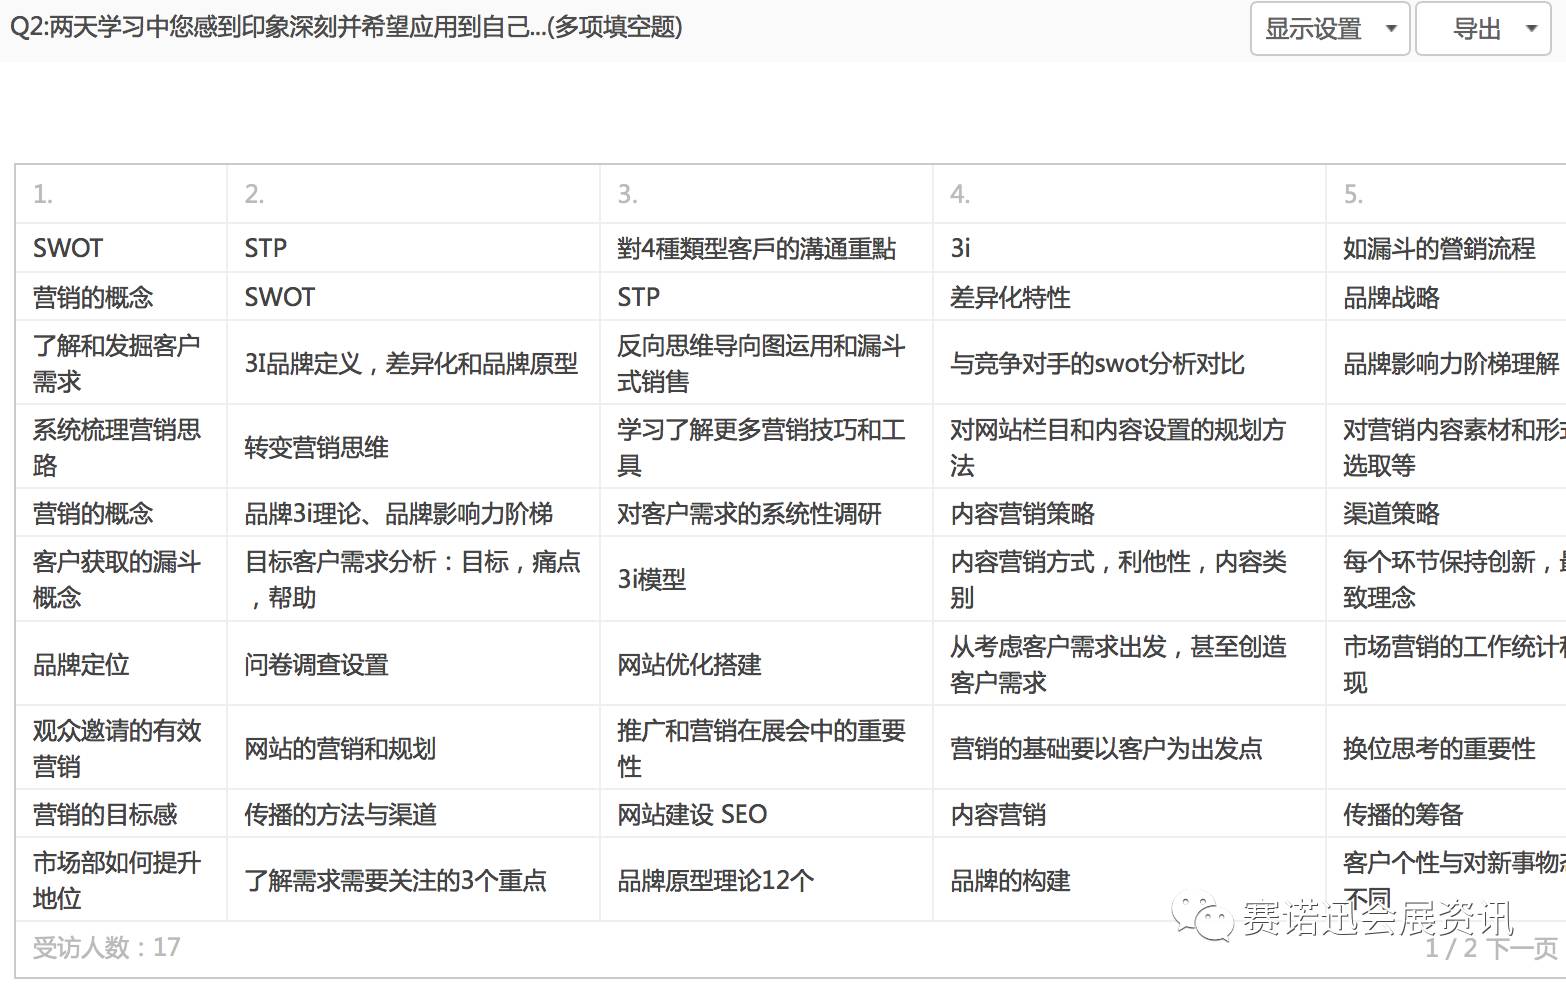Click the cell 3i in column 4
1566x988 pixels.
point(1129,248)
